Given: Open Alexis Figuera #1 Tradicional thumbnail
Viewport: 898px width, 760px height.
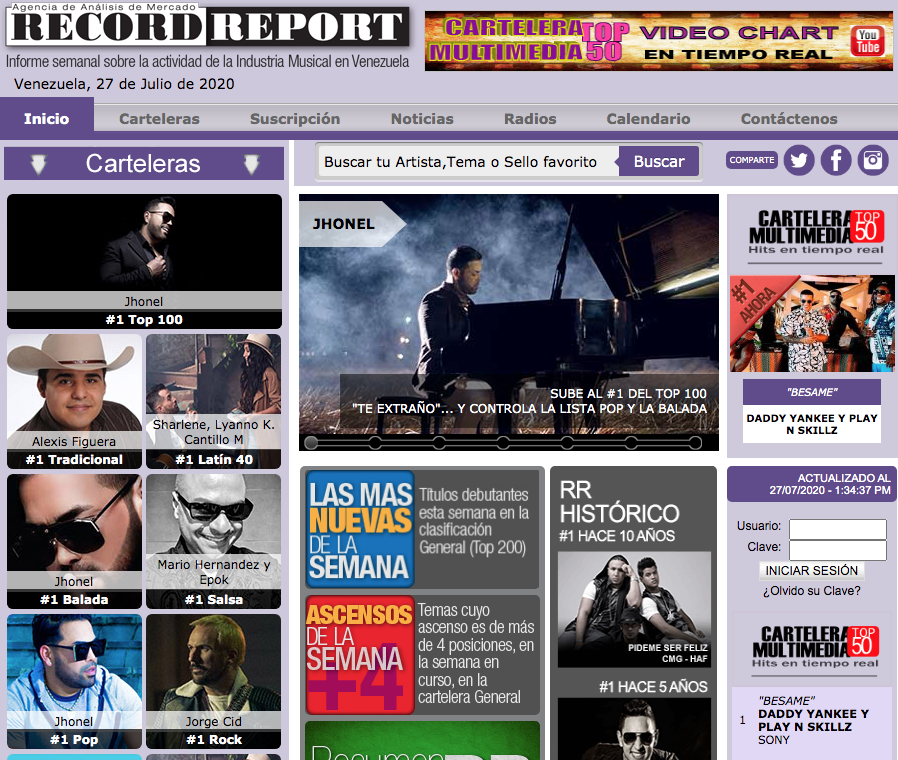Looking at the screenshot, I should [74, 400].
